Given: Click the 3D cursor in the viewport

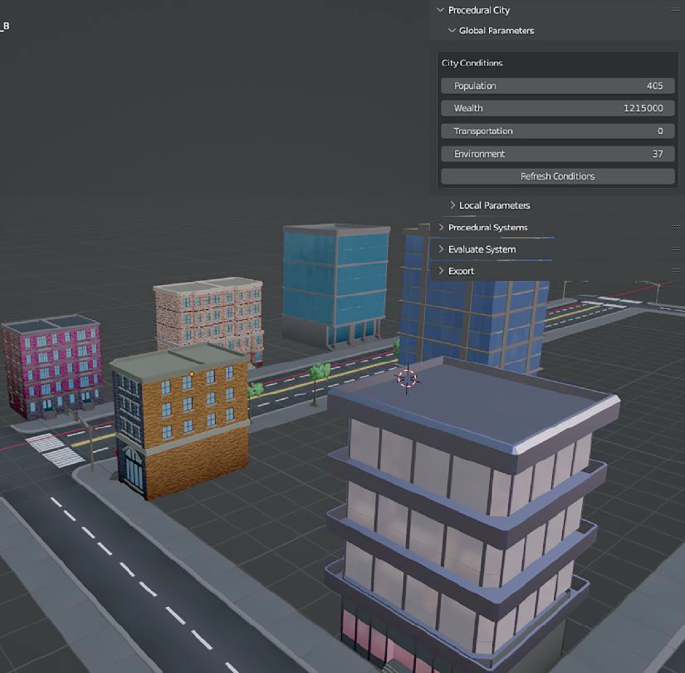Looking at the screenshot, I should pos(407,379).
